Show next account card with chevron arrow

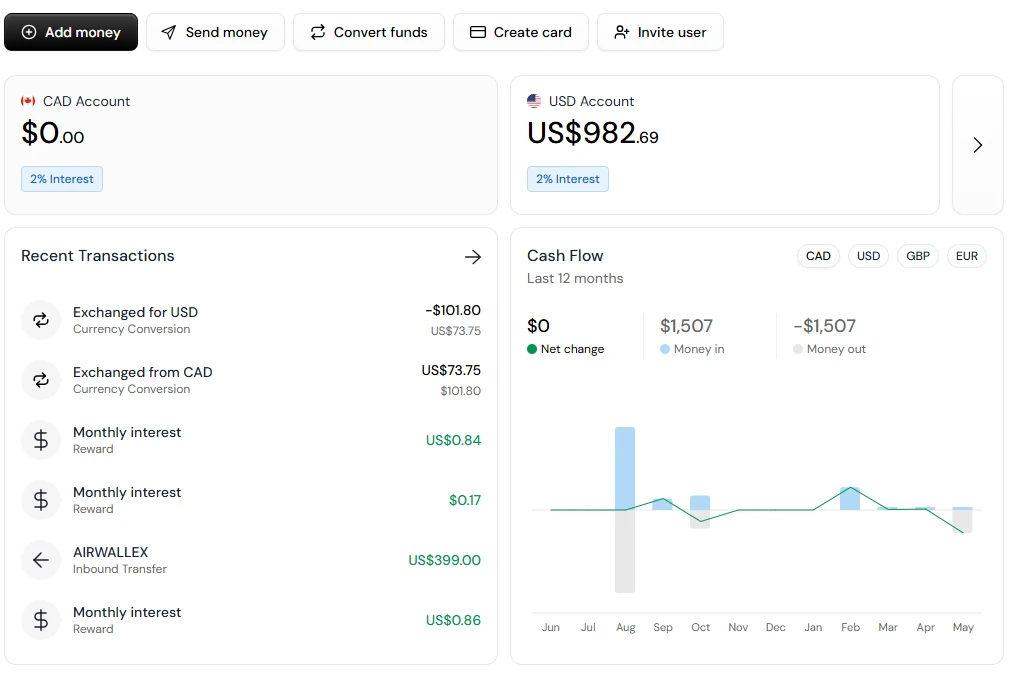click(977, 145)
